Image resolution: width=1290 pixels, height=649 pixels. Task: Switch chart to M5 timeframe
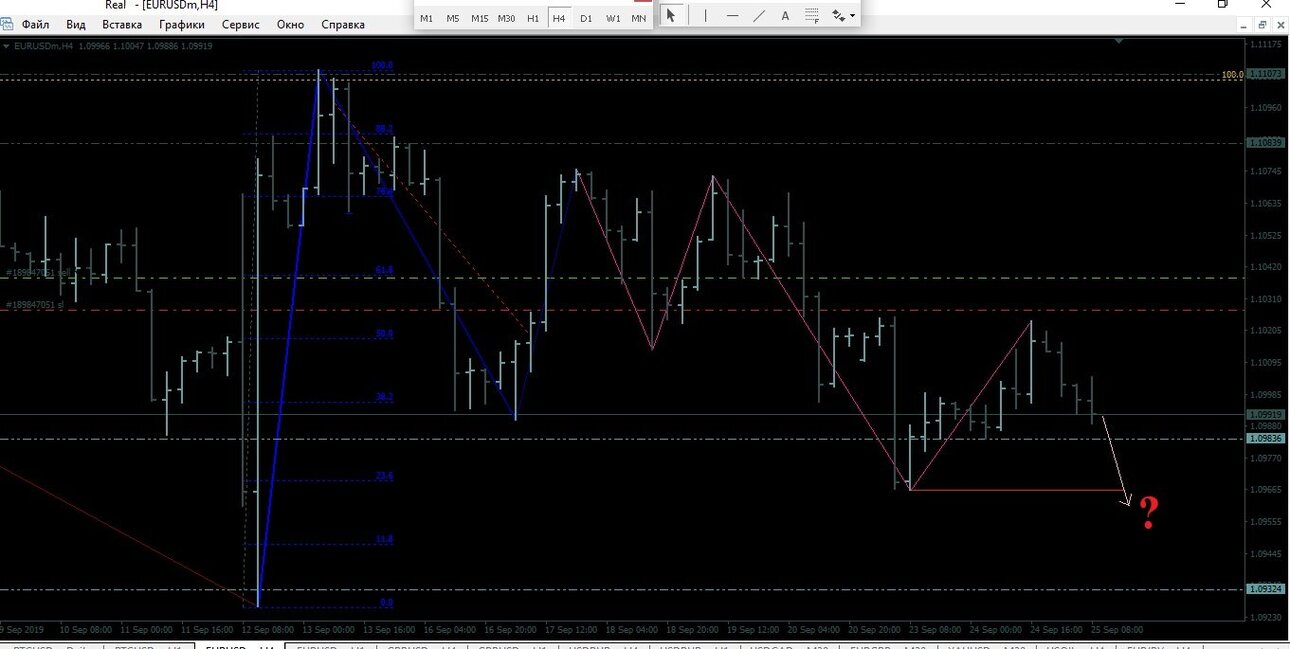453,18
